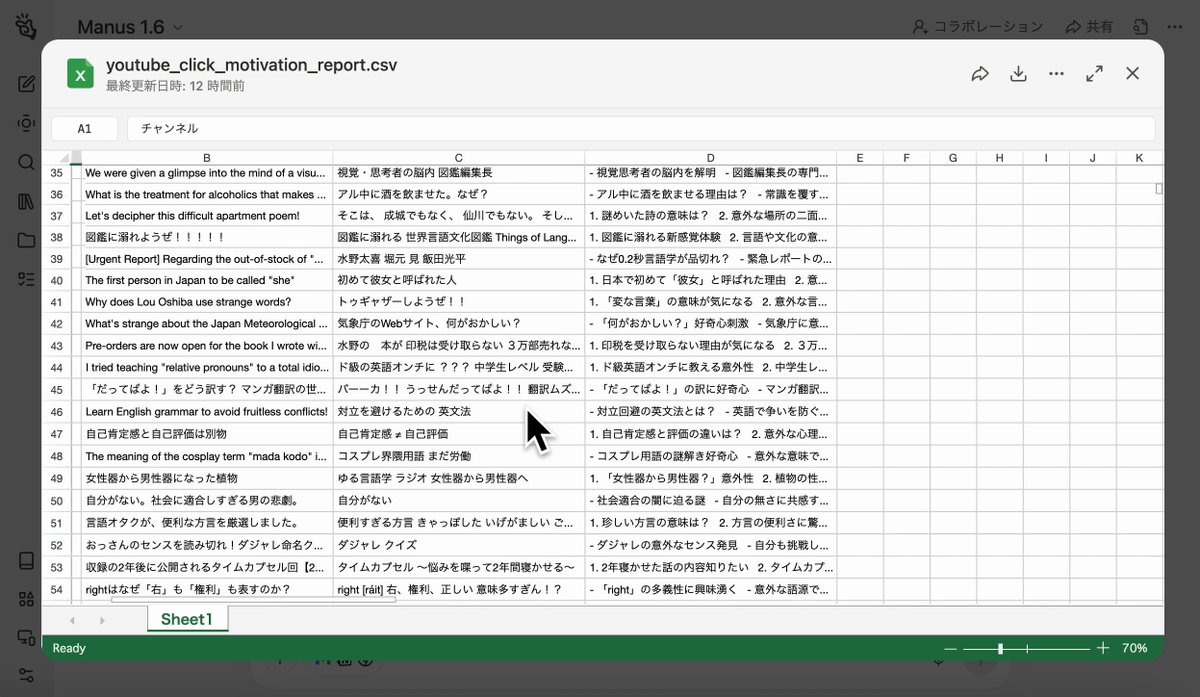Click the zoom in plus button

click(1103, 648)
